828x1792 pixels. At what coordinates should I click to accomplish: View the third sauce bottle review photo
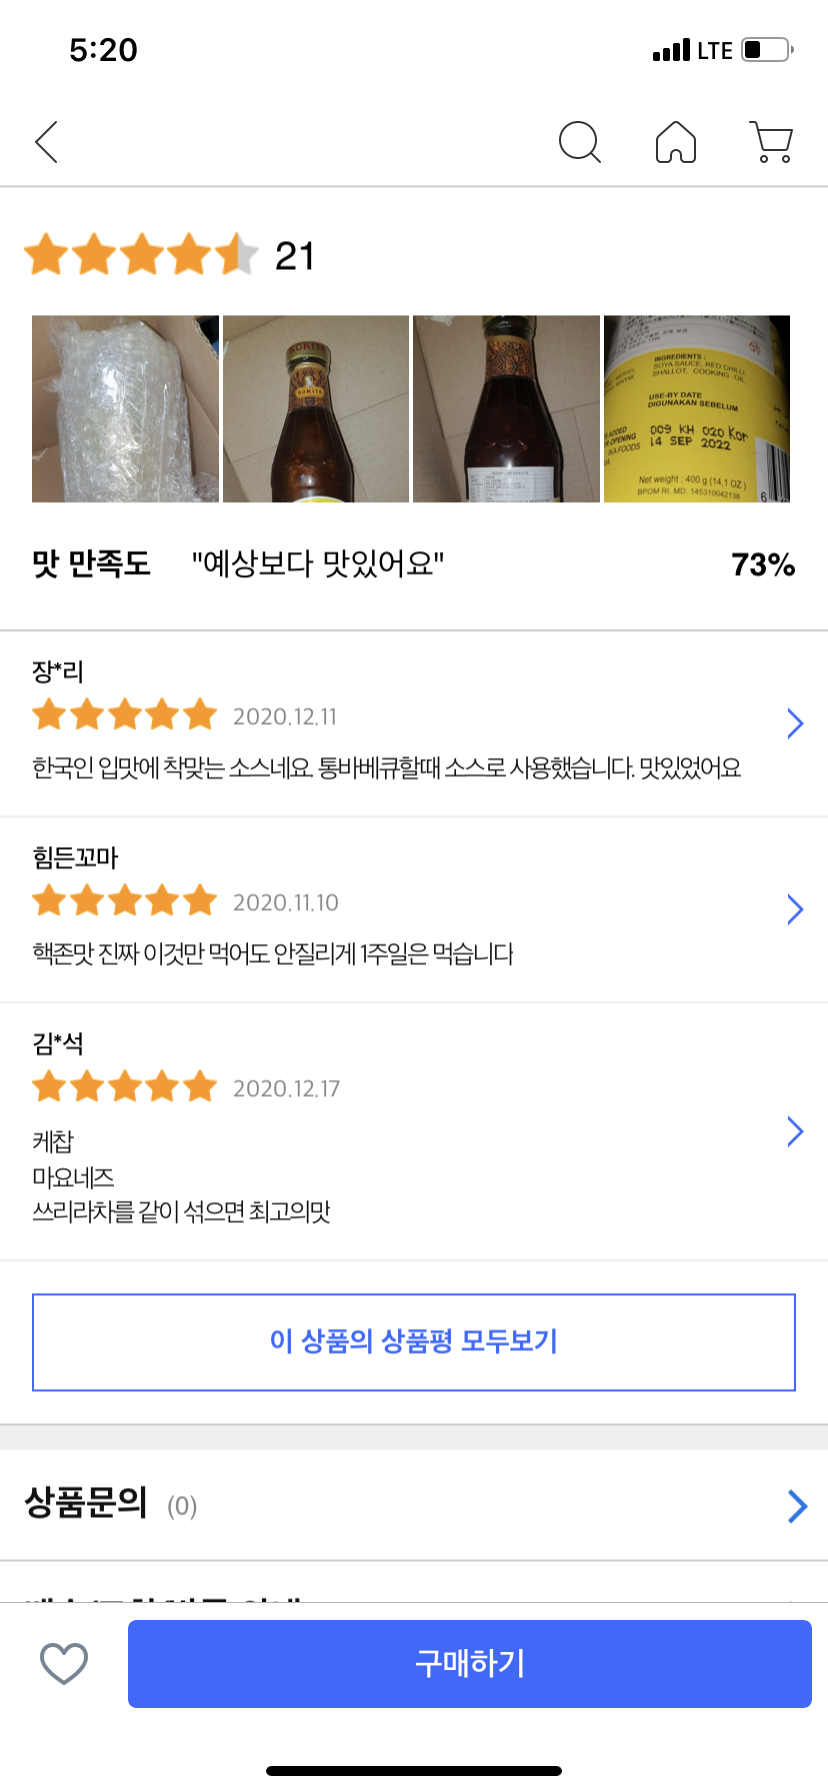pos(506,409)
